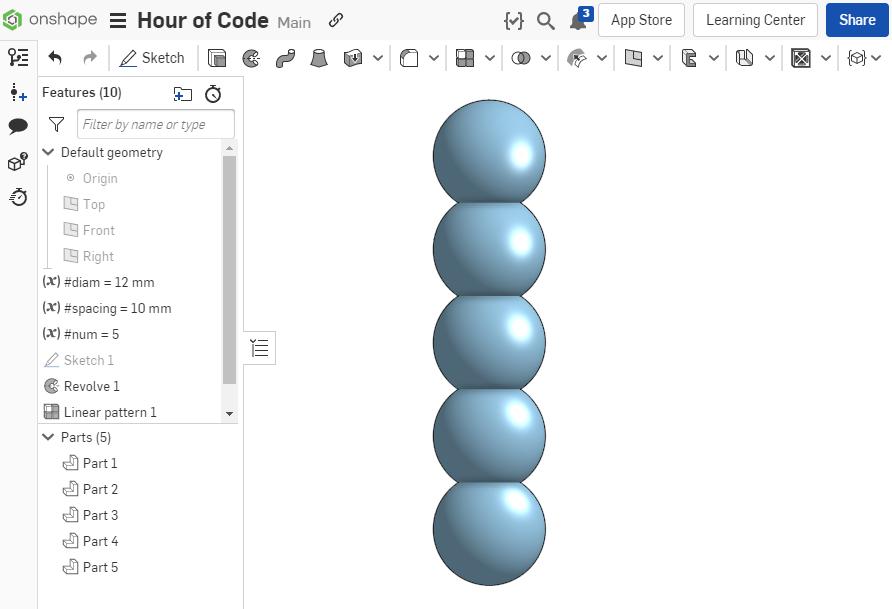This screenshot has width=892, height=609.
Task: Click the Share button
Action: pyautogui.click(x=857, y=20)
